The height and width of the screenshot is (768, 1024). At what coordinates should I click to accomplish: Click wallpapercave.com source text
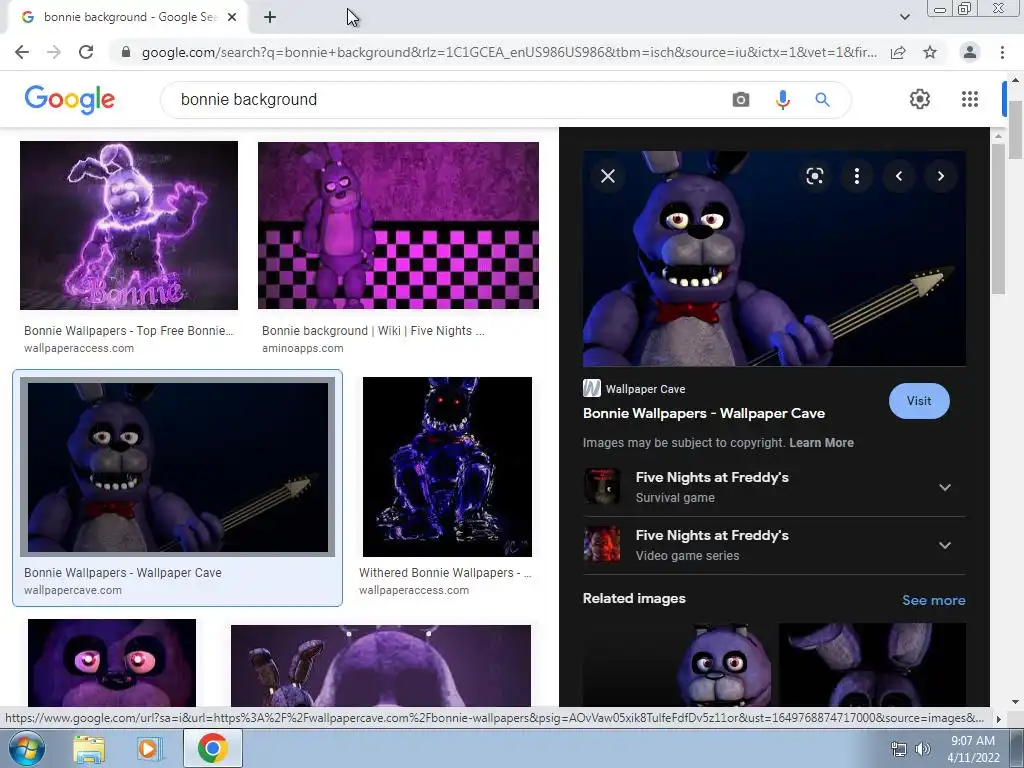[x=73, y=590]
